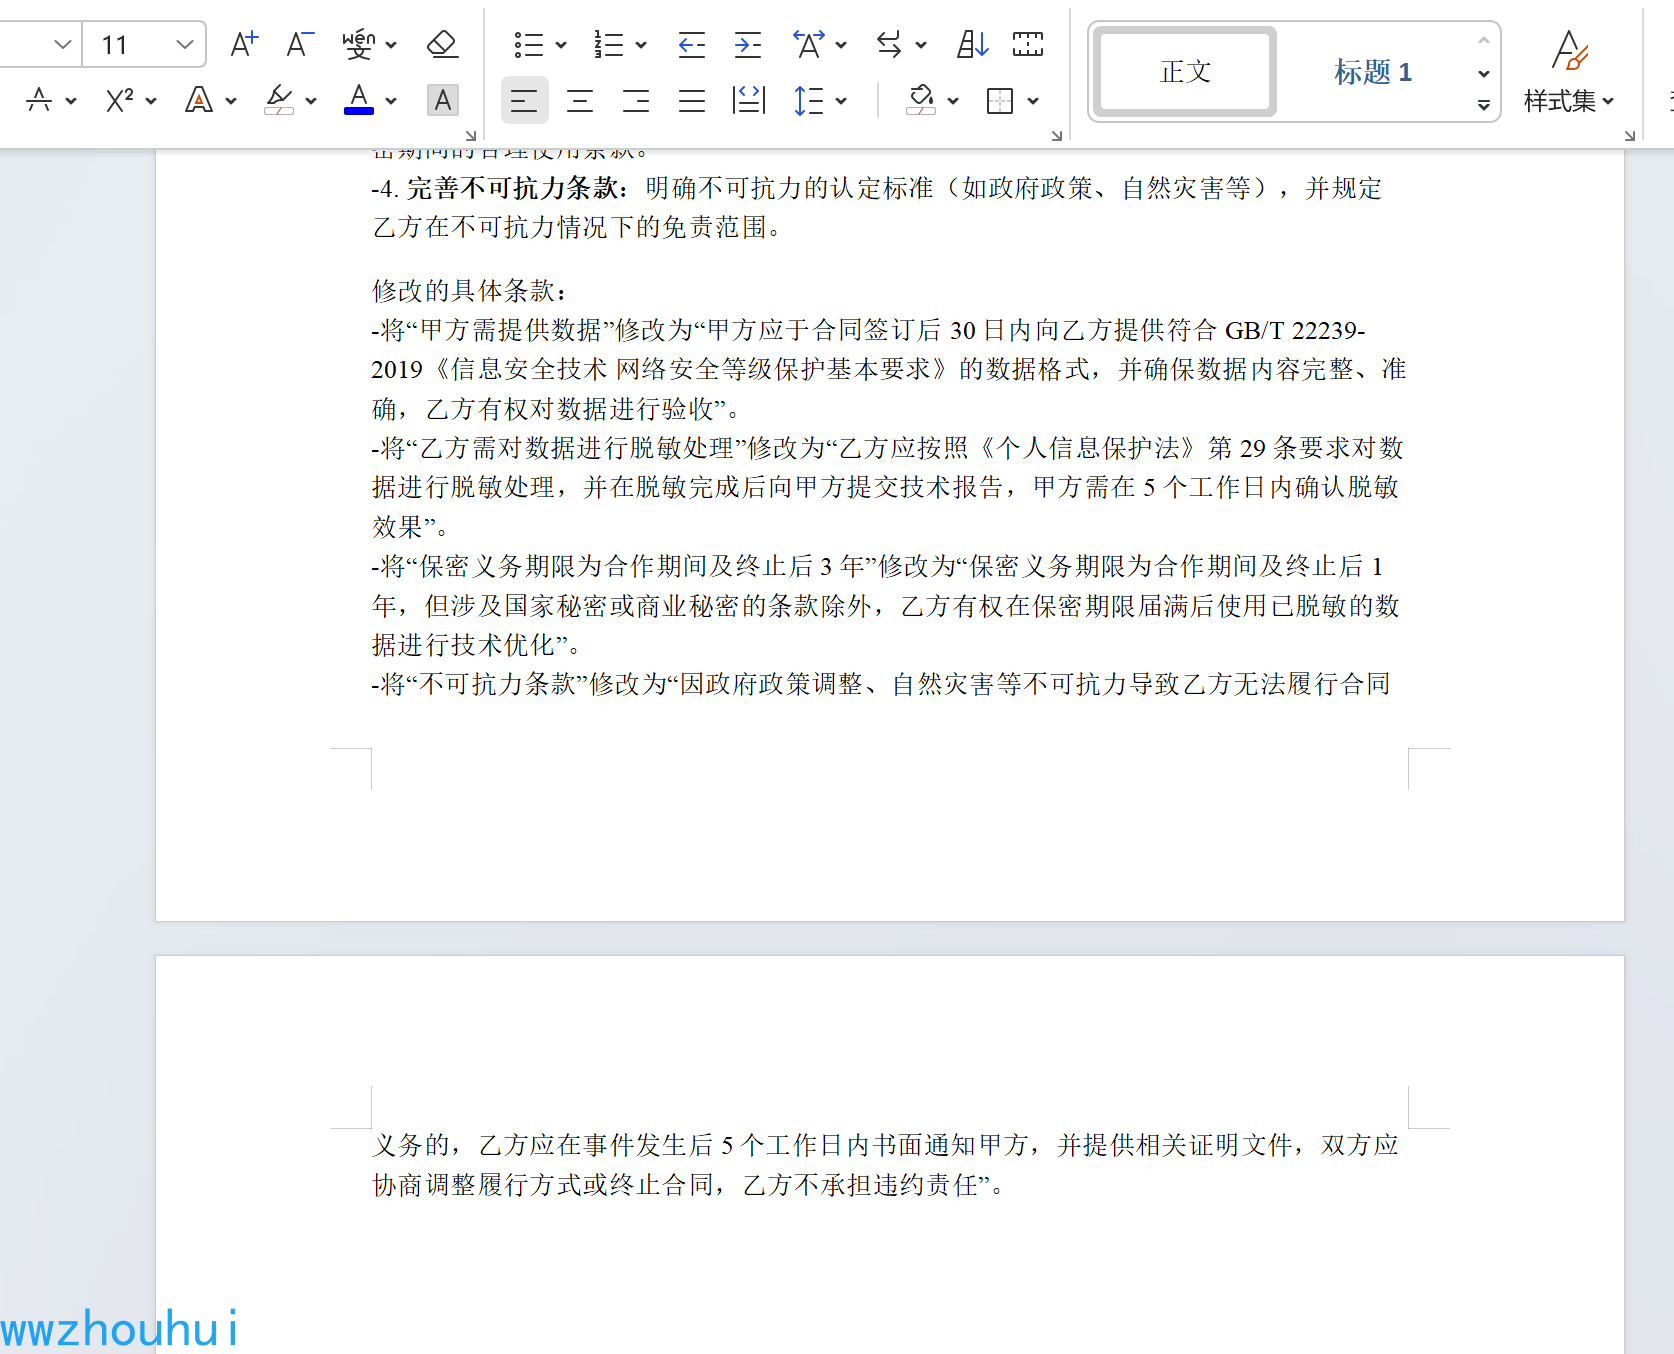
Task: Open styles pane dialog launcher
Action: tap(1630, 135)
